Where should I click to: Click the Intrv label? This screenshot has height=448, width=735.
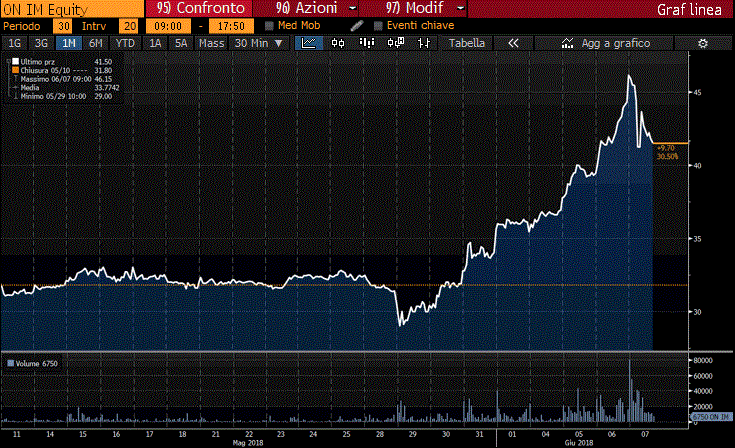tap(94, 26)
